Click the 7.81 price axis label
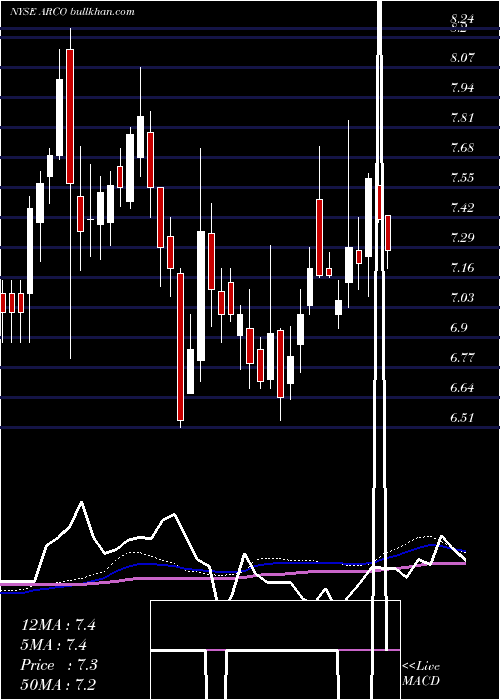 point(462,117)
